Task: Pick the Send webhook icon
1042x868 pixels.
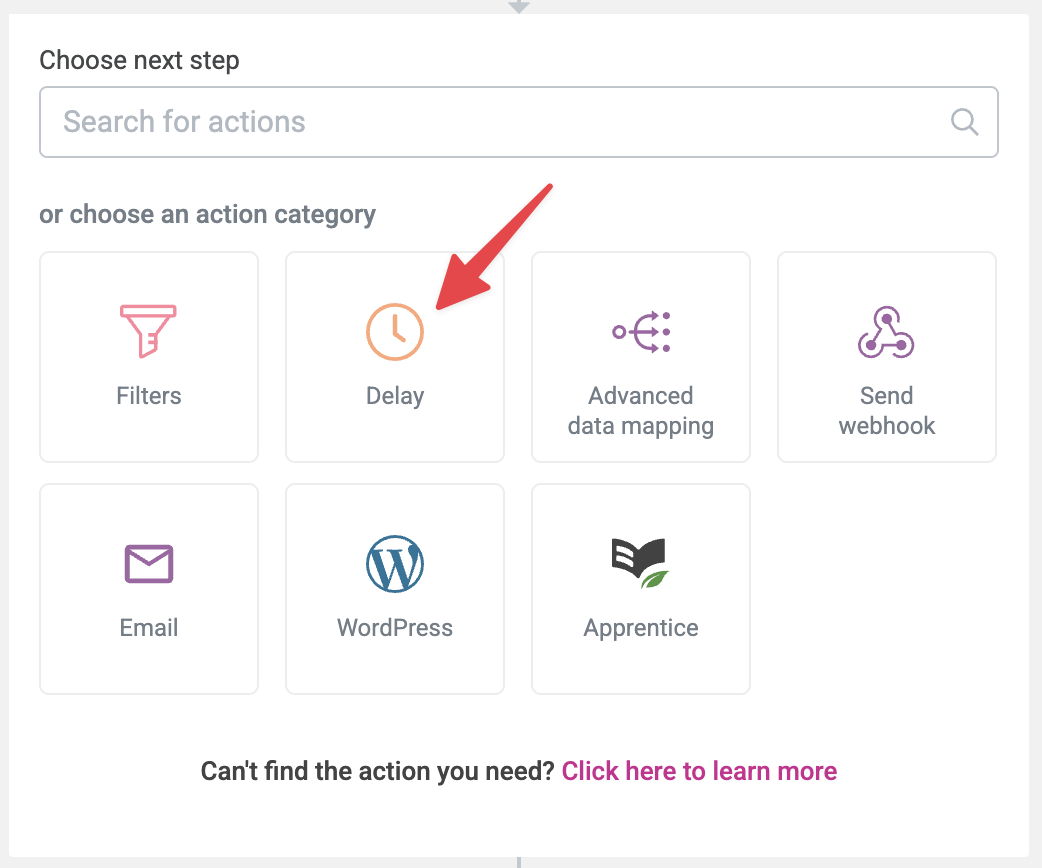Action: (x=887, y=331)
